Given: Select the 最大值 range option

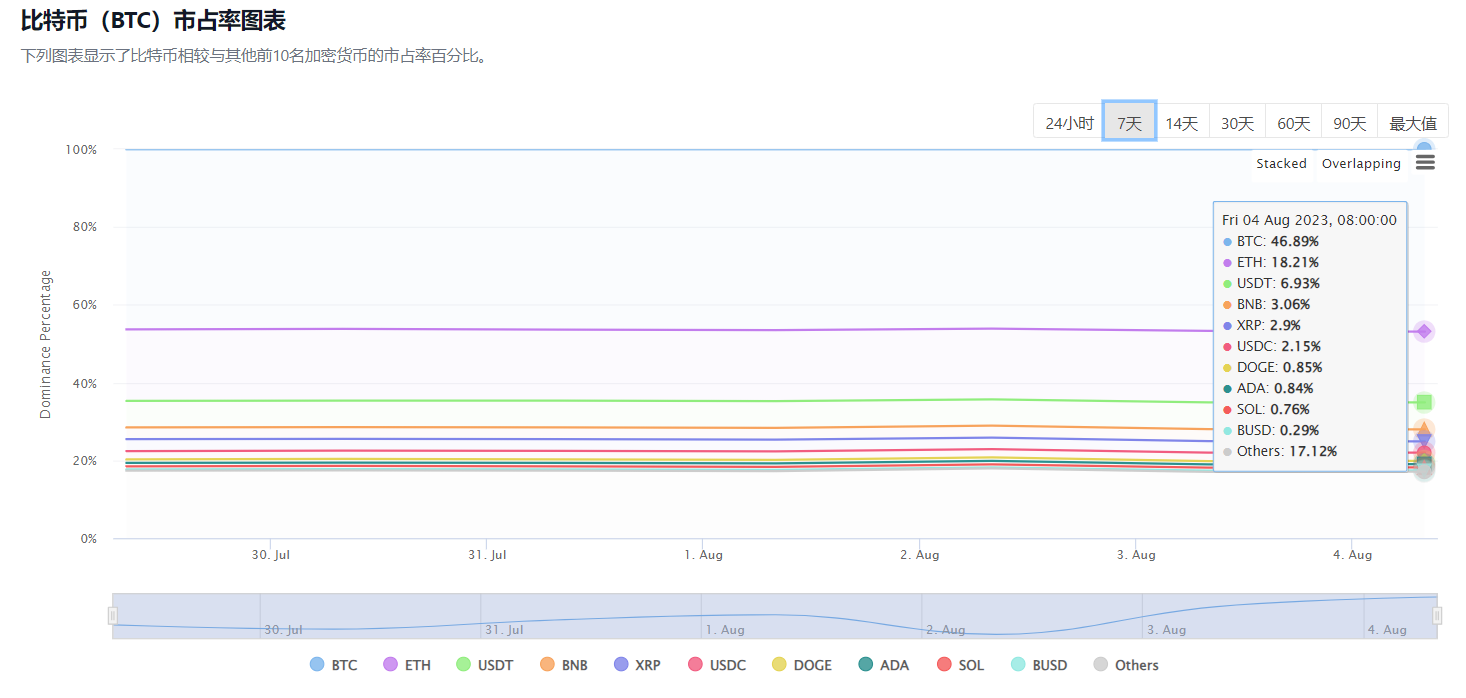Looking at the screenshot, I should [1412, 123].
